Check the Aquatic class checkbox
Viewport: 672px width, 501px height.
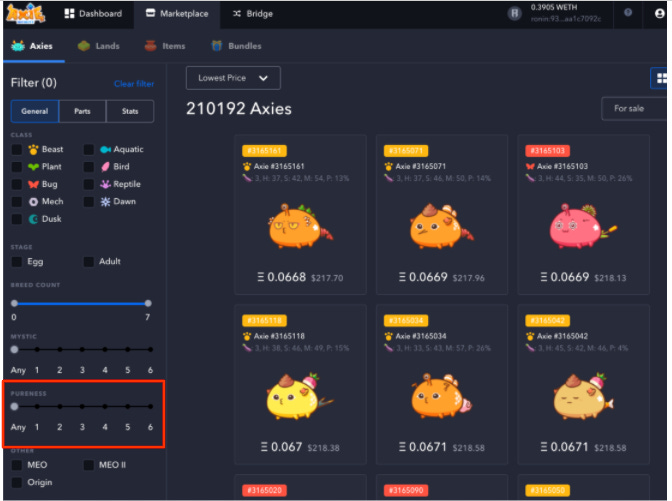[x=88, y=150]
